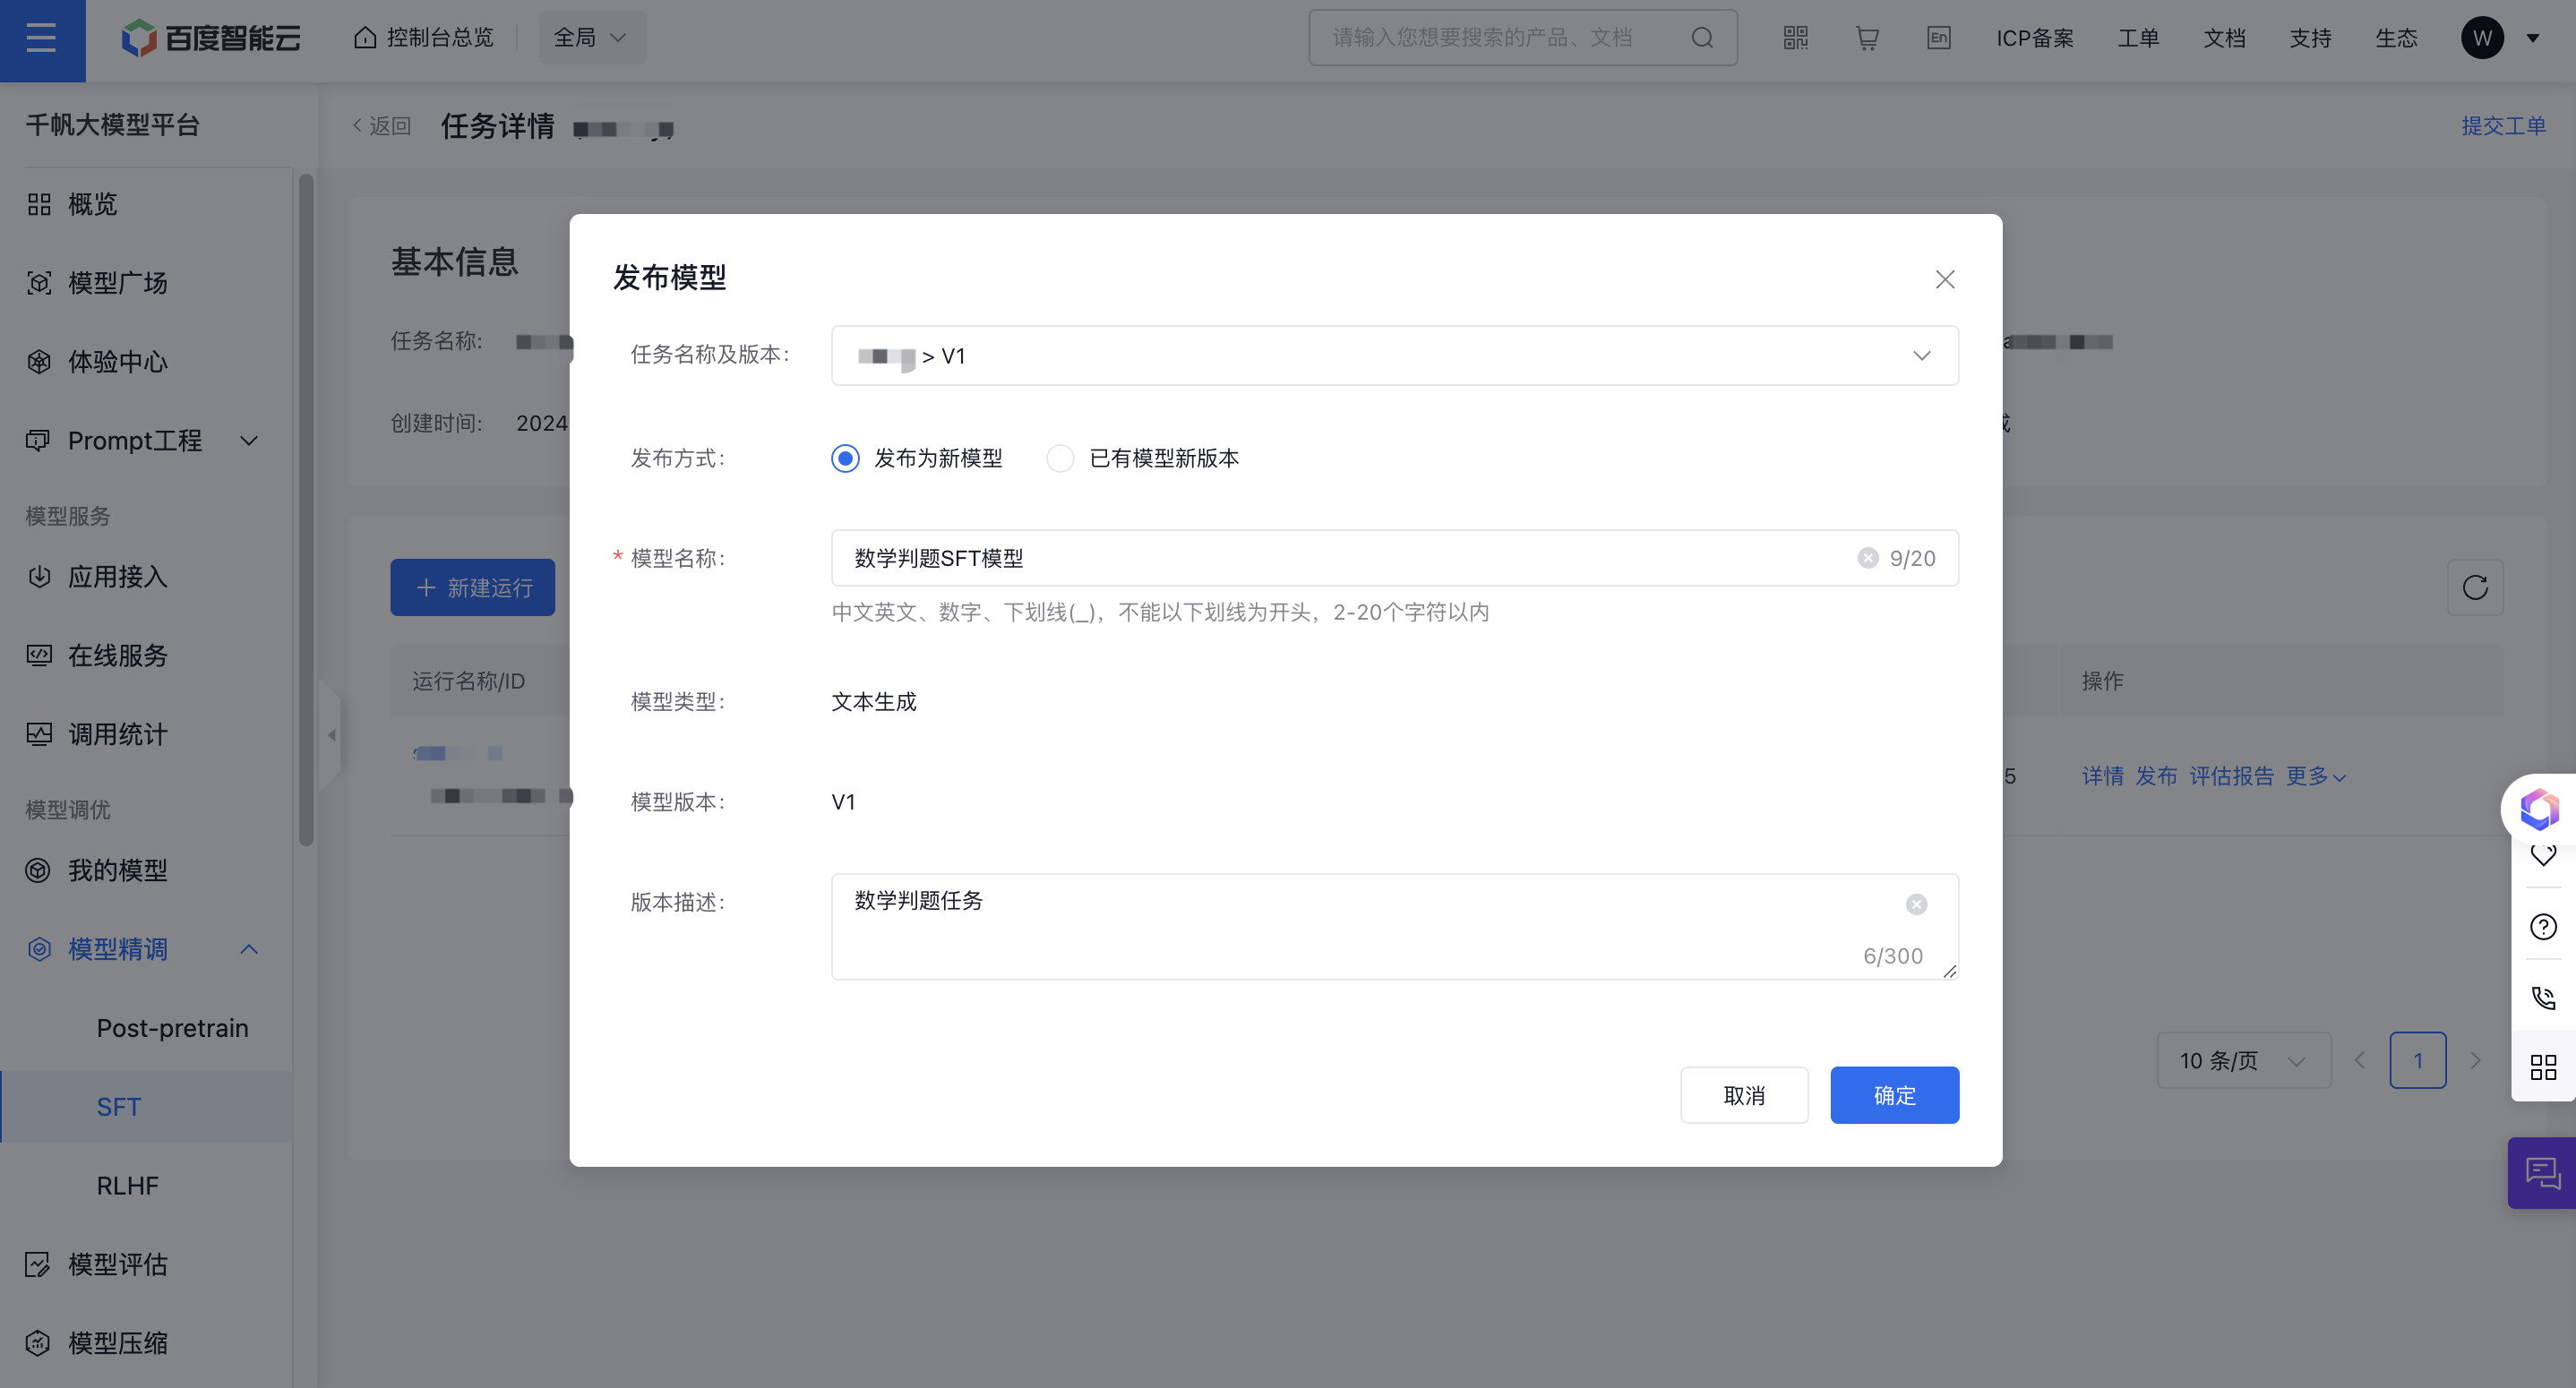Viewport: 2576px width, 1388px height.
Task: Click the 版本描述 text area
Action: 1394,926
